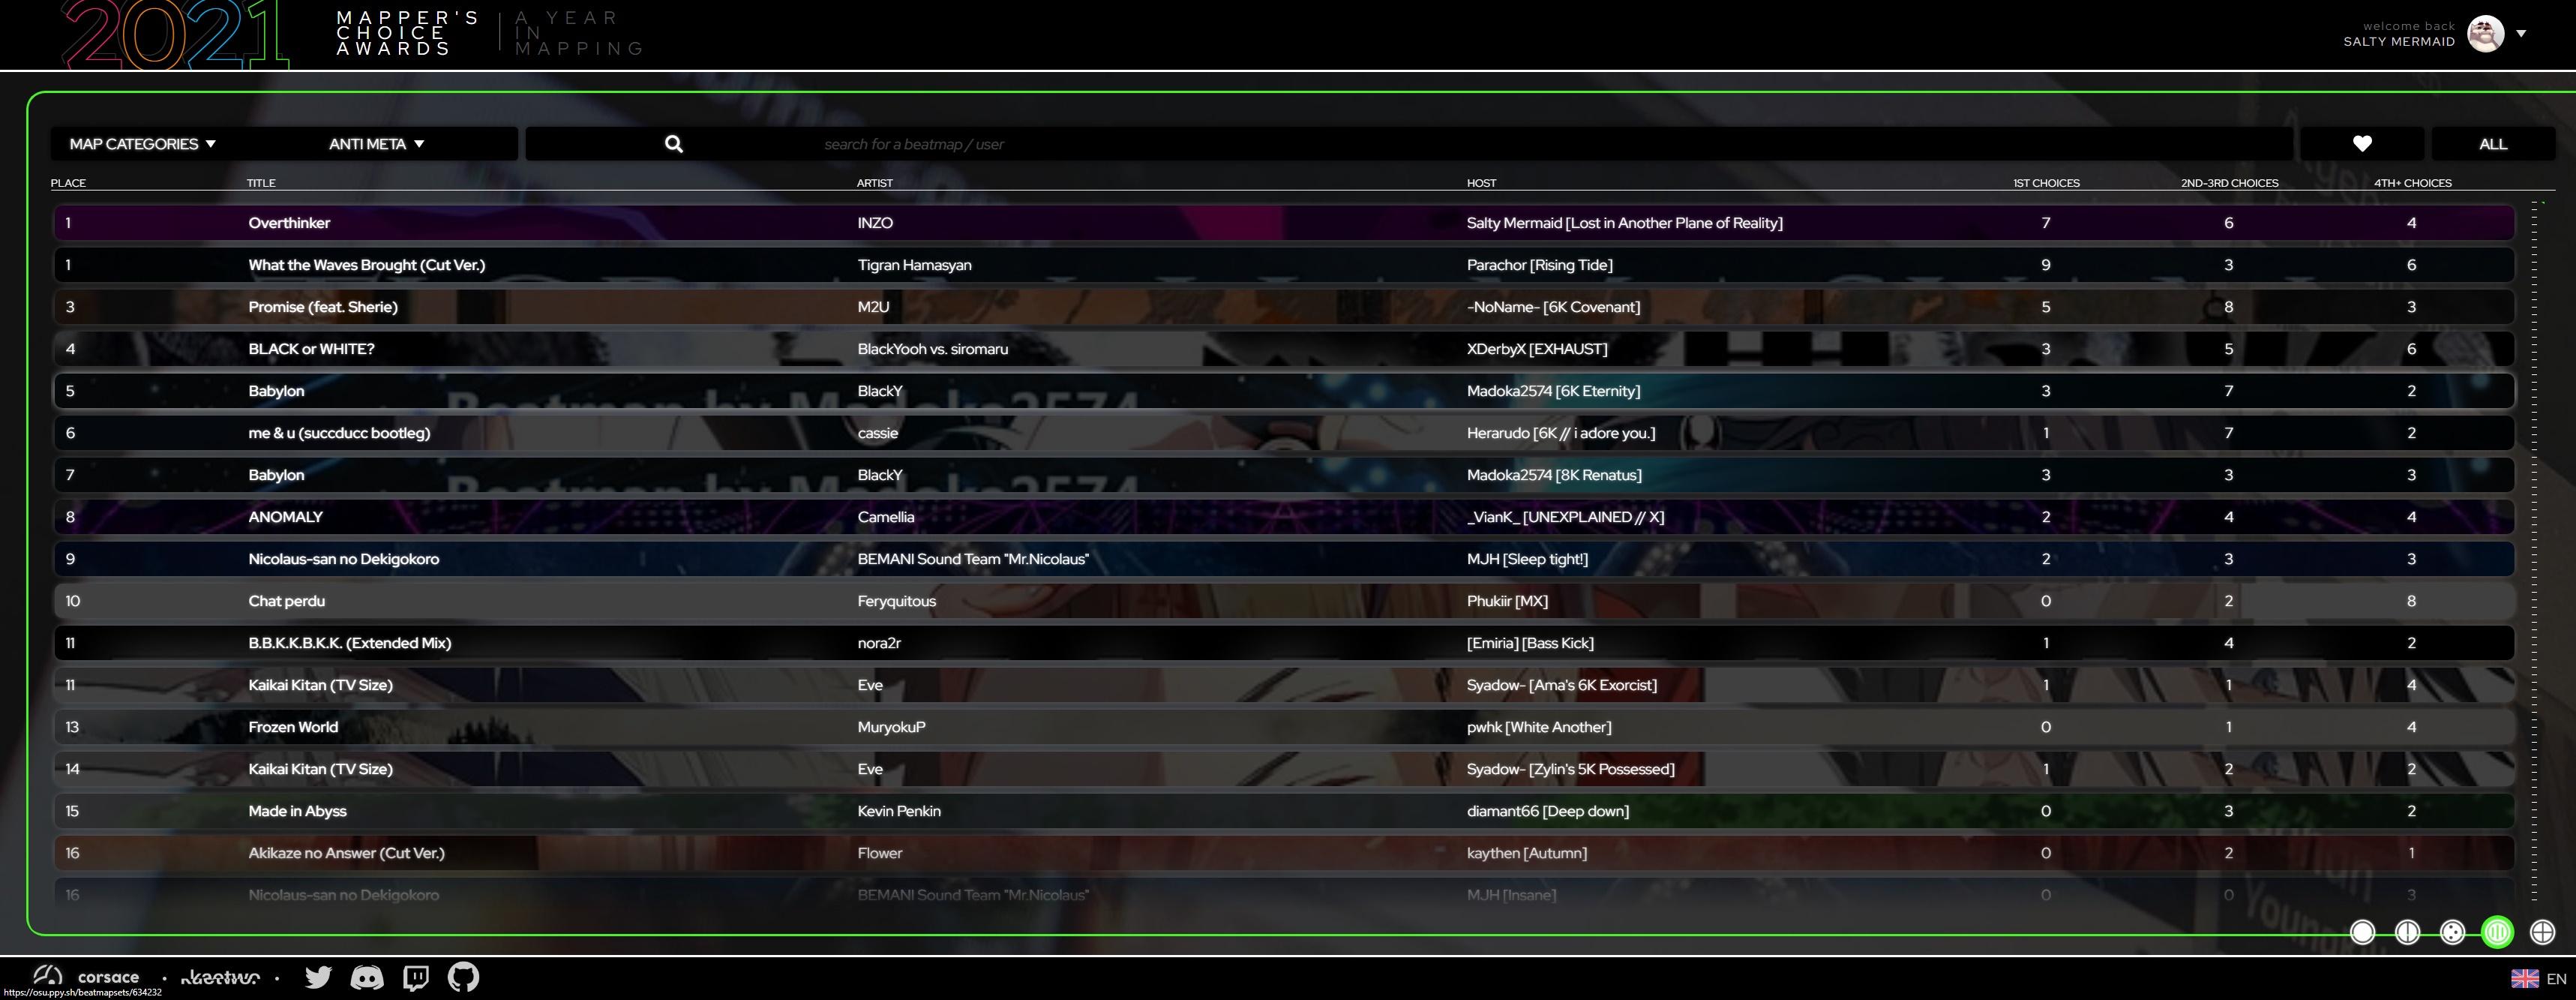Select the GitHub social icon

[x=463, y=977]
